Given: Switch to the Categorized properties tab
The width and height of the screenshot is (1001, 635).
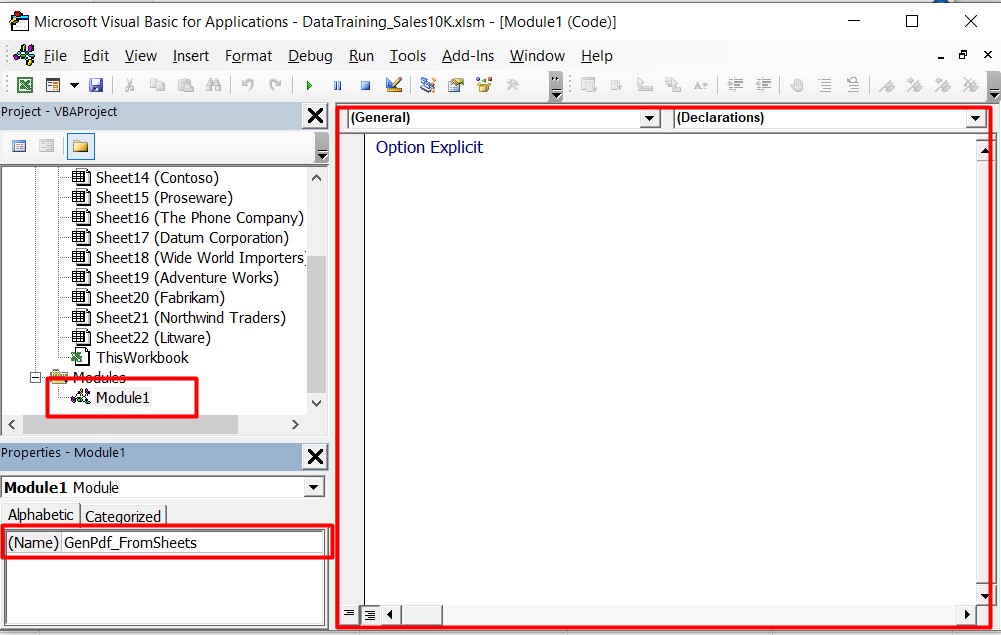Looking at the screenshot, I should [x=123, y=516].
